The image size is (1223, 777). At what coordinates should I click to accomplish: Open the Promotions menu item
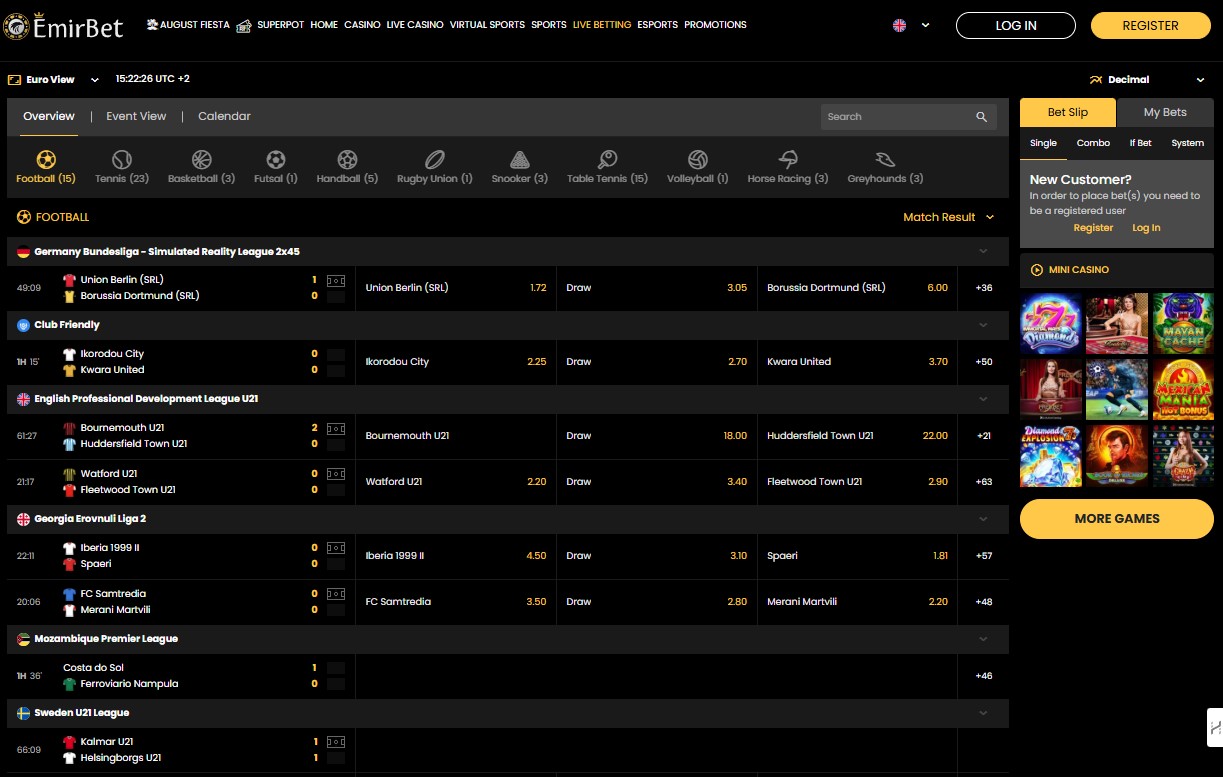[715, 25]
